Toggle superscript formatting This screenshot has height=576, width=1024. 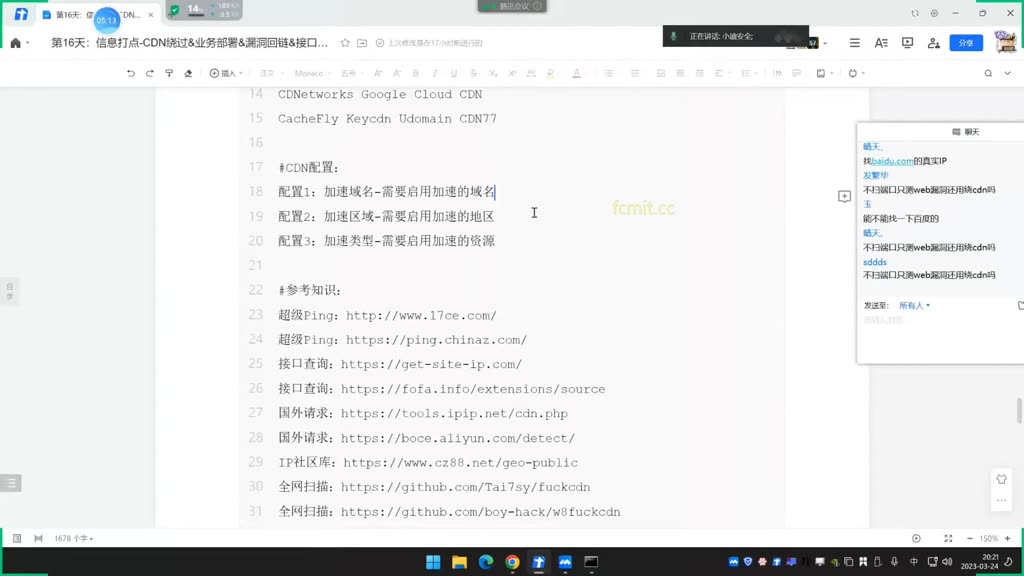[x=512, y=73]
